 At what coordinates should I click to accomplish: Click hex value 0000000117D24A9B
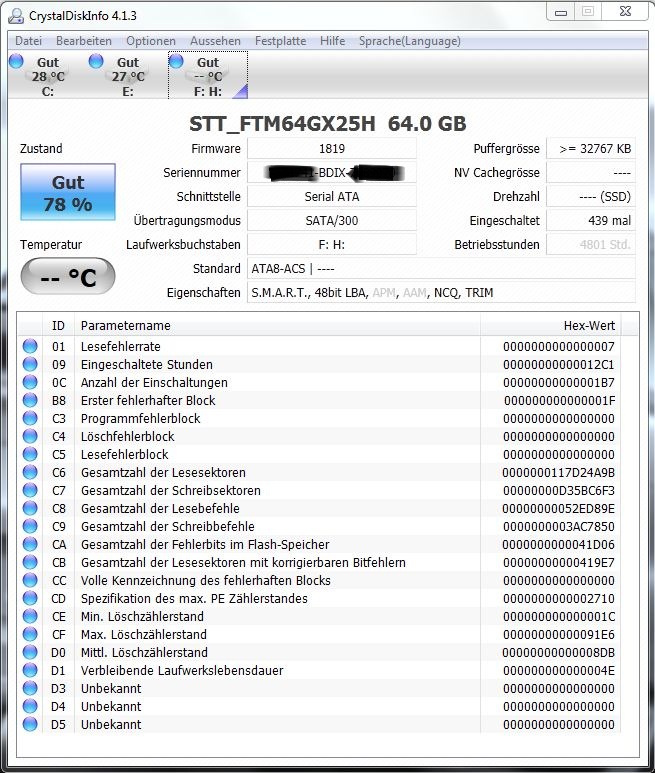pyautogui.click(x=559, y=472)
